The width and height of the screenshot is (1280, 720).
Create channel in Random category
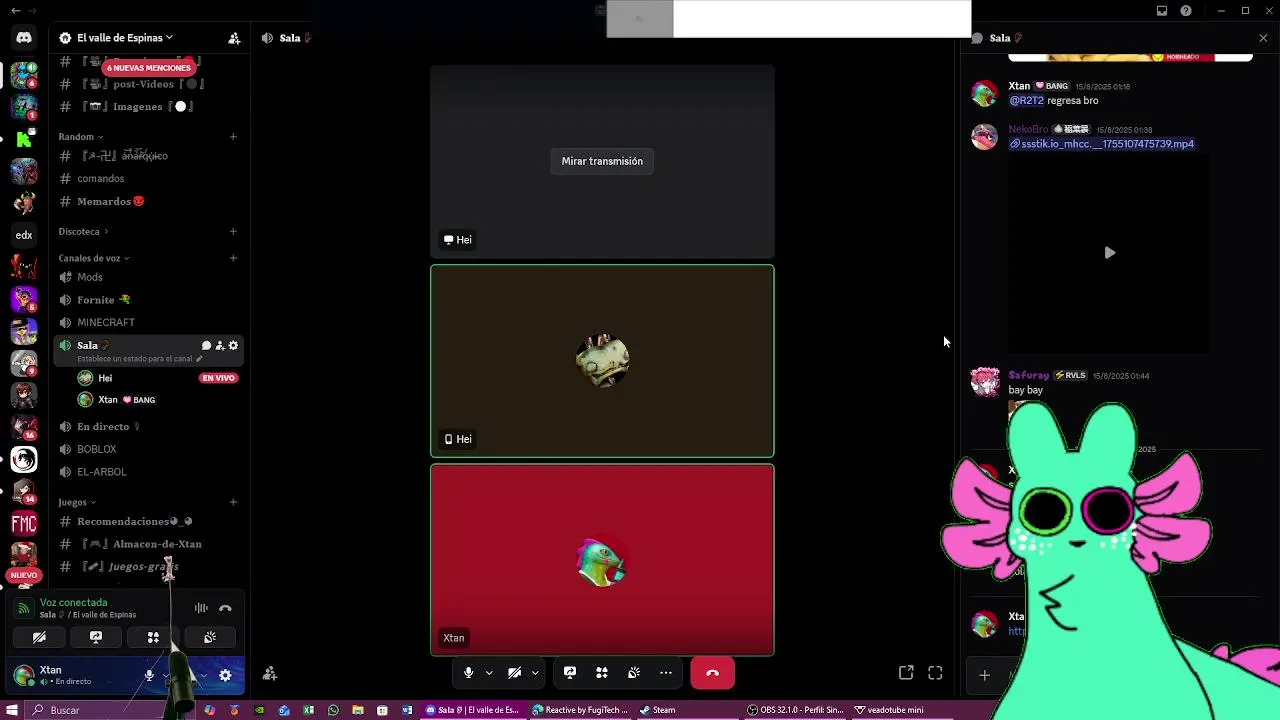(x=233, y=136)
